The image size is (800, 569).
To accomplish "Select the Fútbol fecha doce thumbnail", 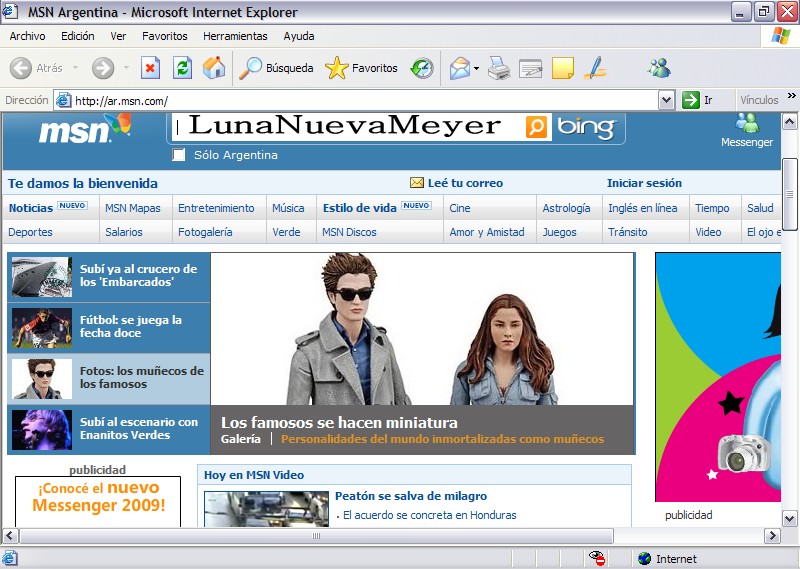I will coord(41,327).
